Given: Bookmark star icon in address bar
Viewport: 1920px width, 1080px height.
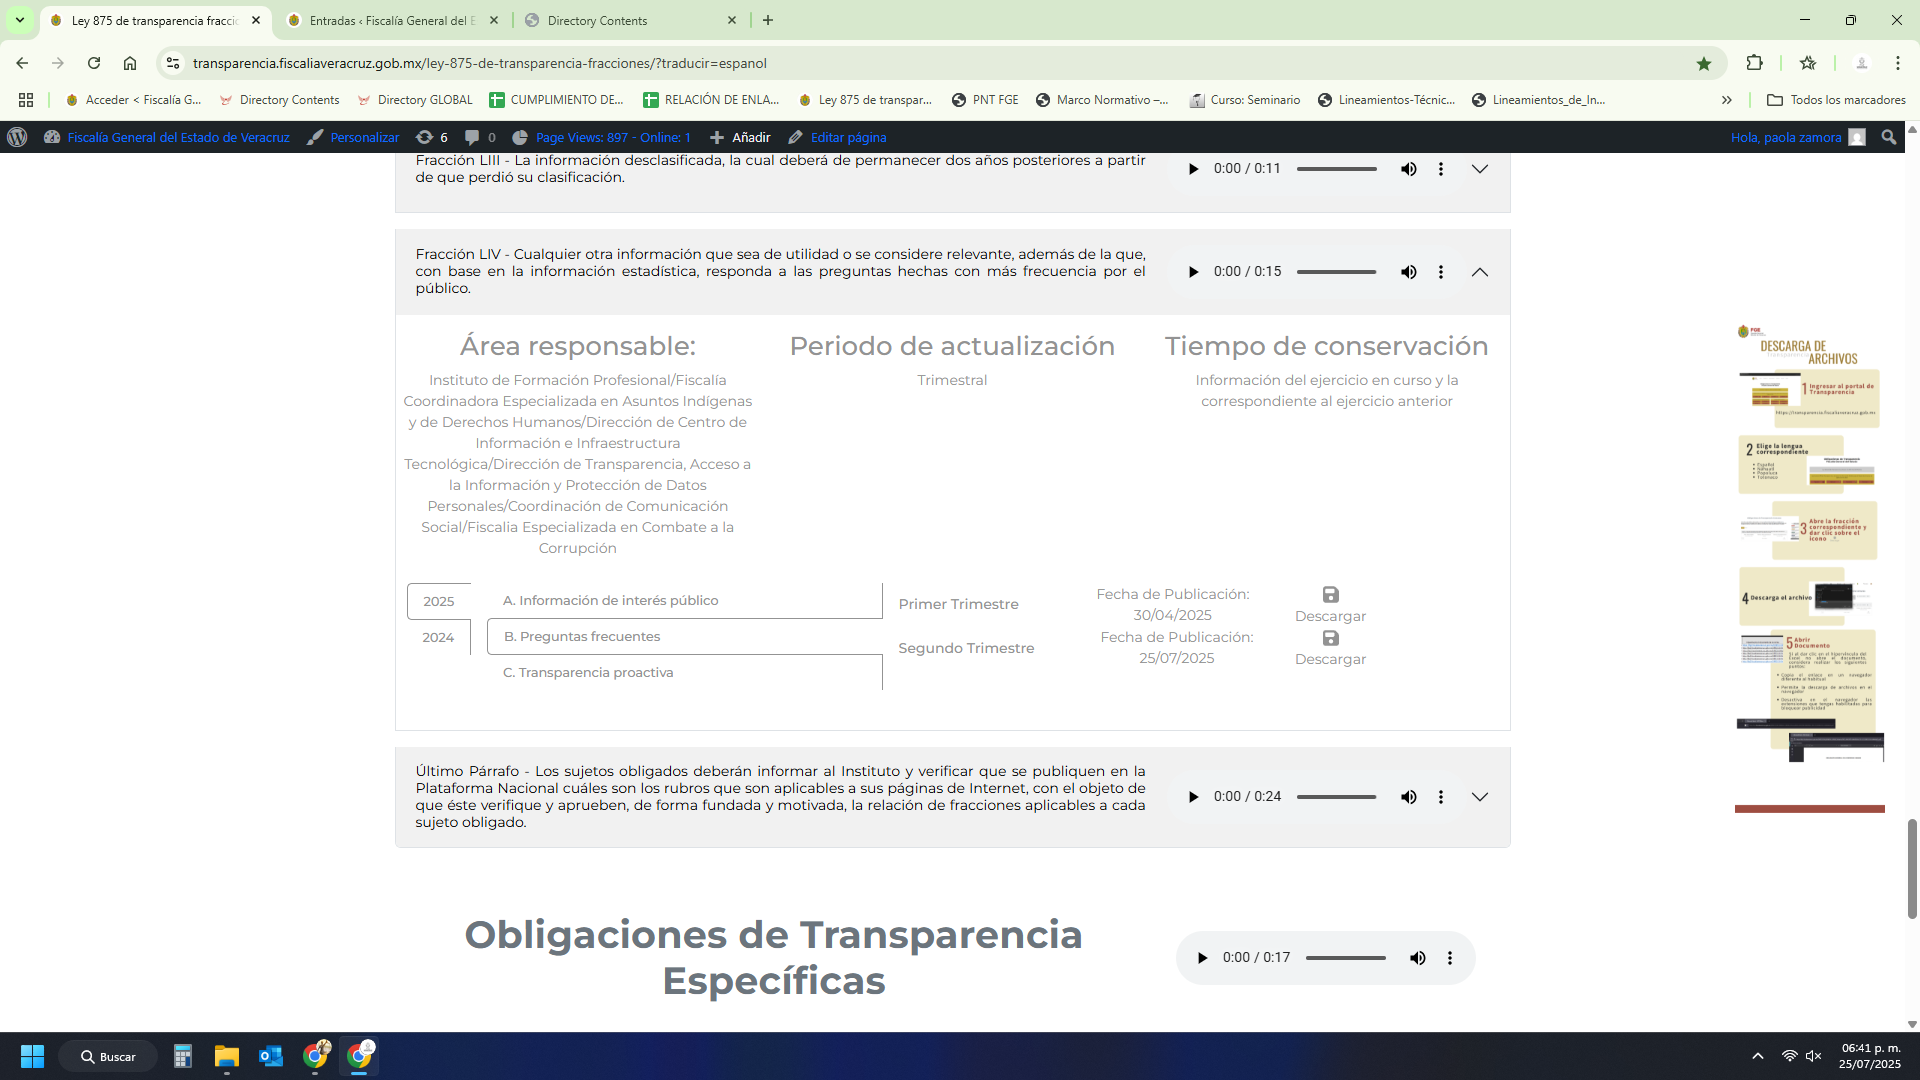Looking at the screenshot, I should [x=1704, y=64].
